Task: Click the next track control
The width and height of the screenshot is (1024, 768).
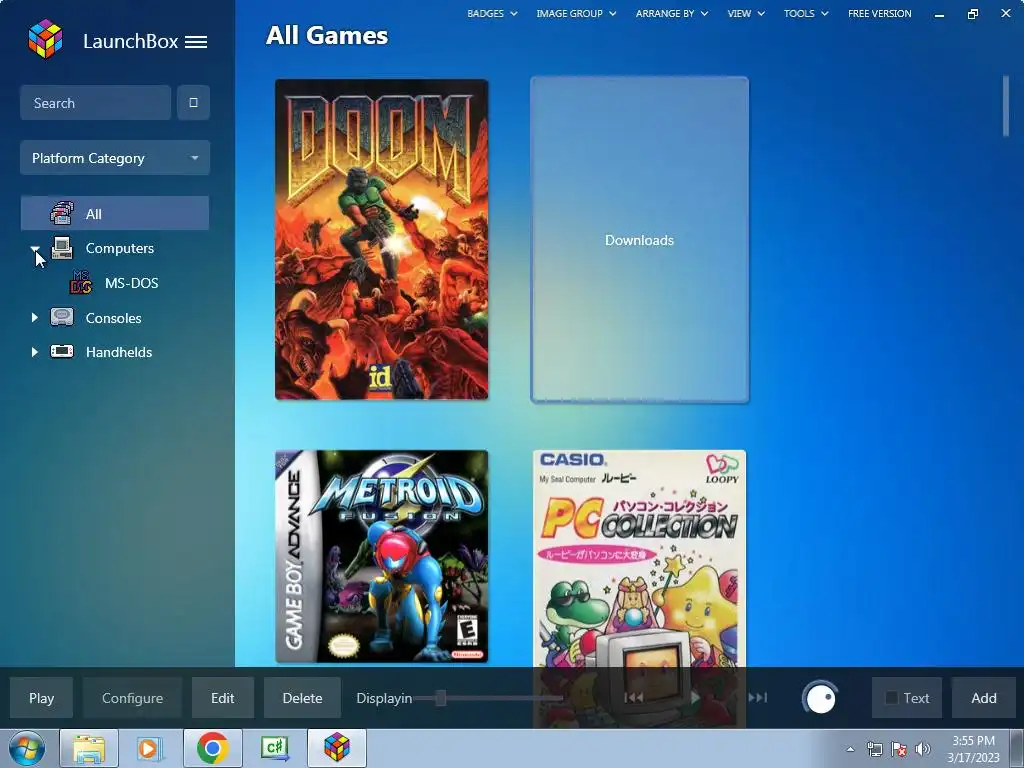Action: coord(758,697)
